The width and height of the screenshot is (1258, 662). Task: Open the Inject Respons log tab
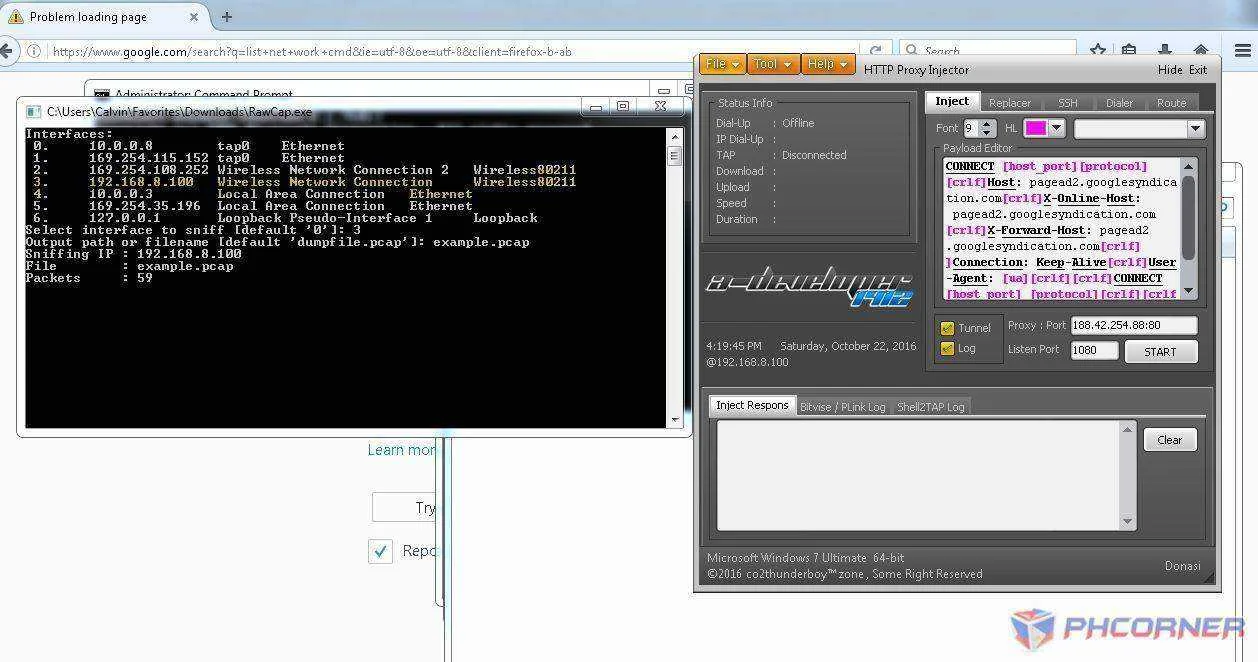752,405
